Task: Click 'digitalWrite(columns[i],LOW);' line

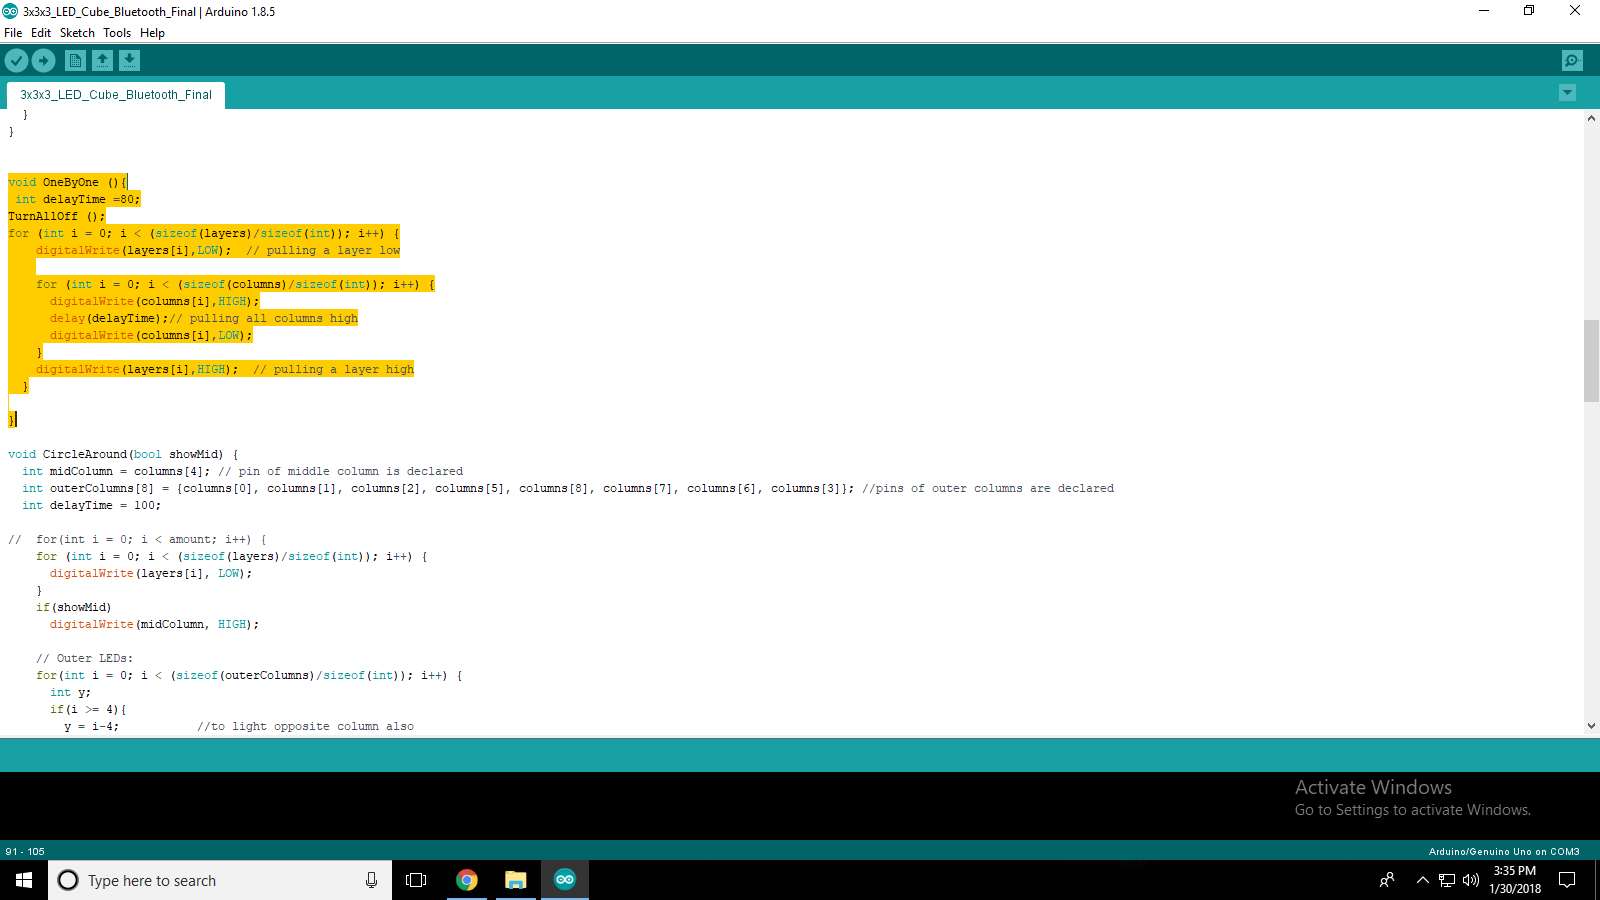Action: coord(151,335)
